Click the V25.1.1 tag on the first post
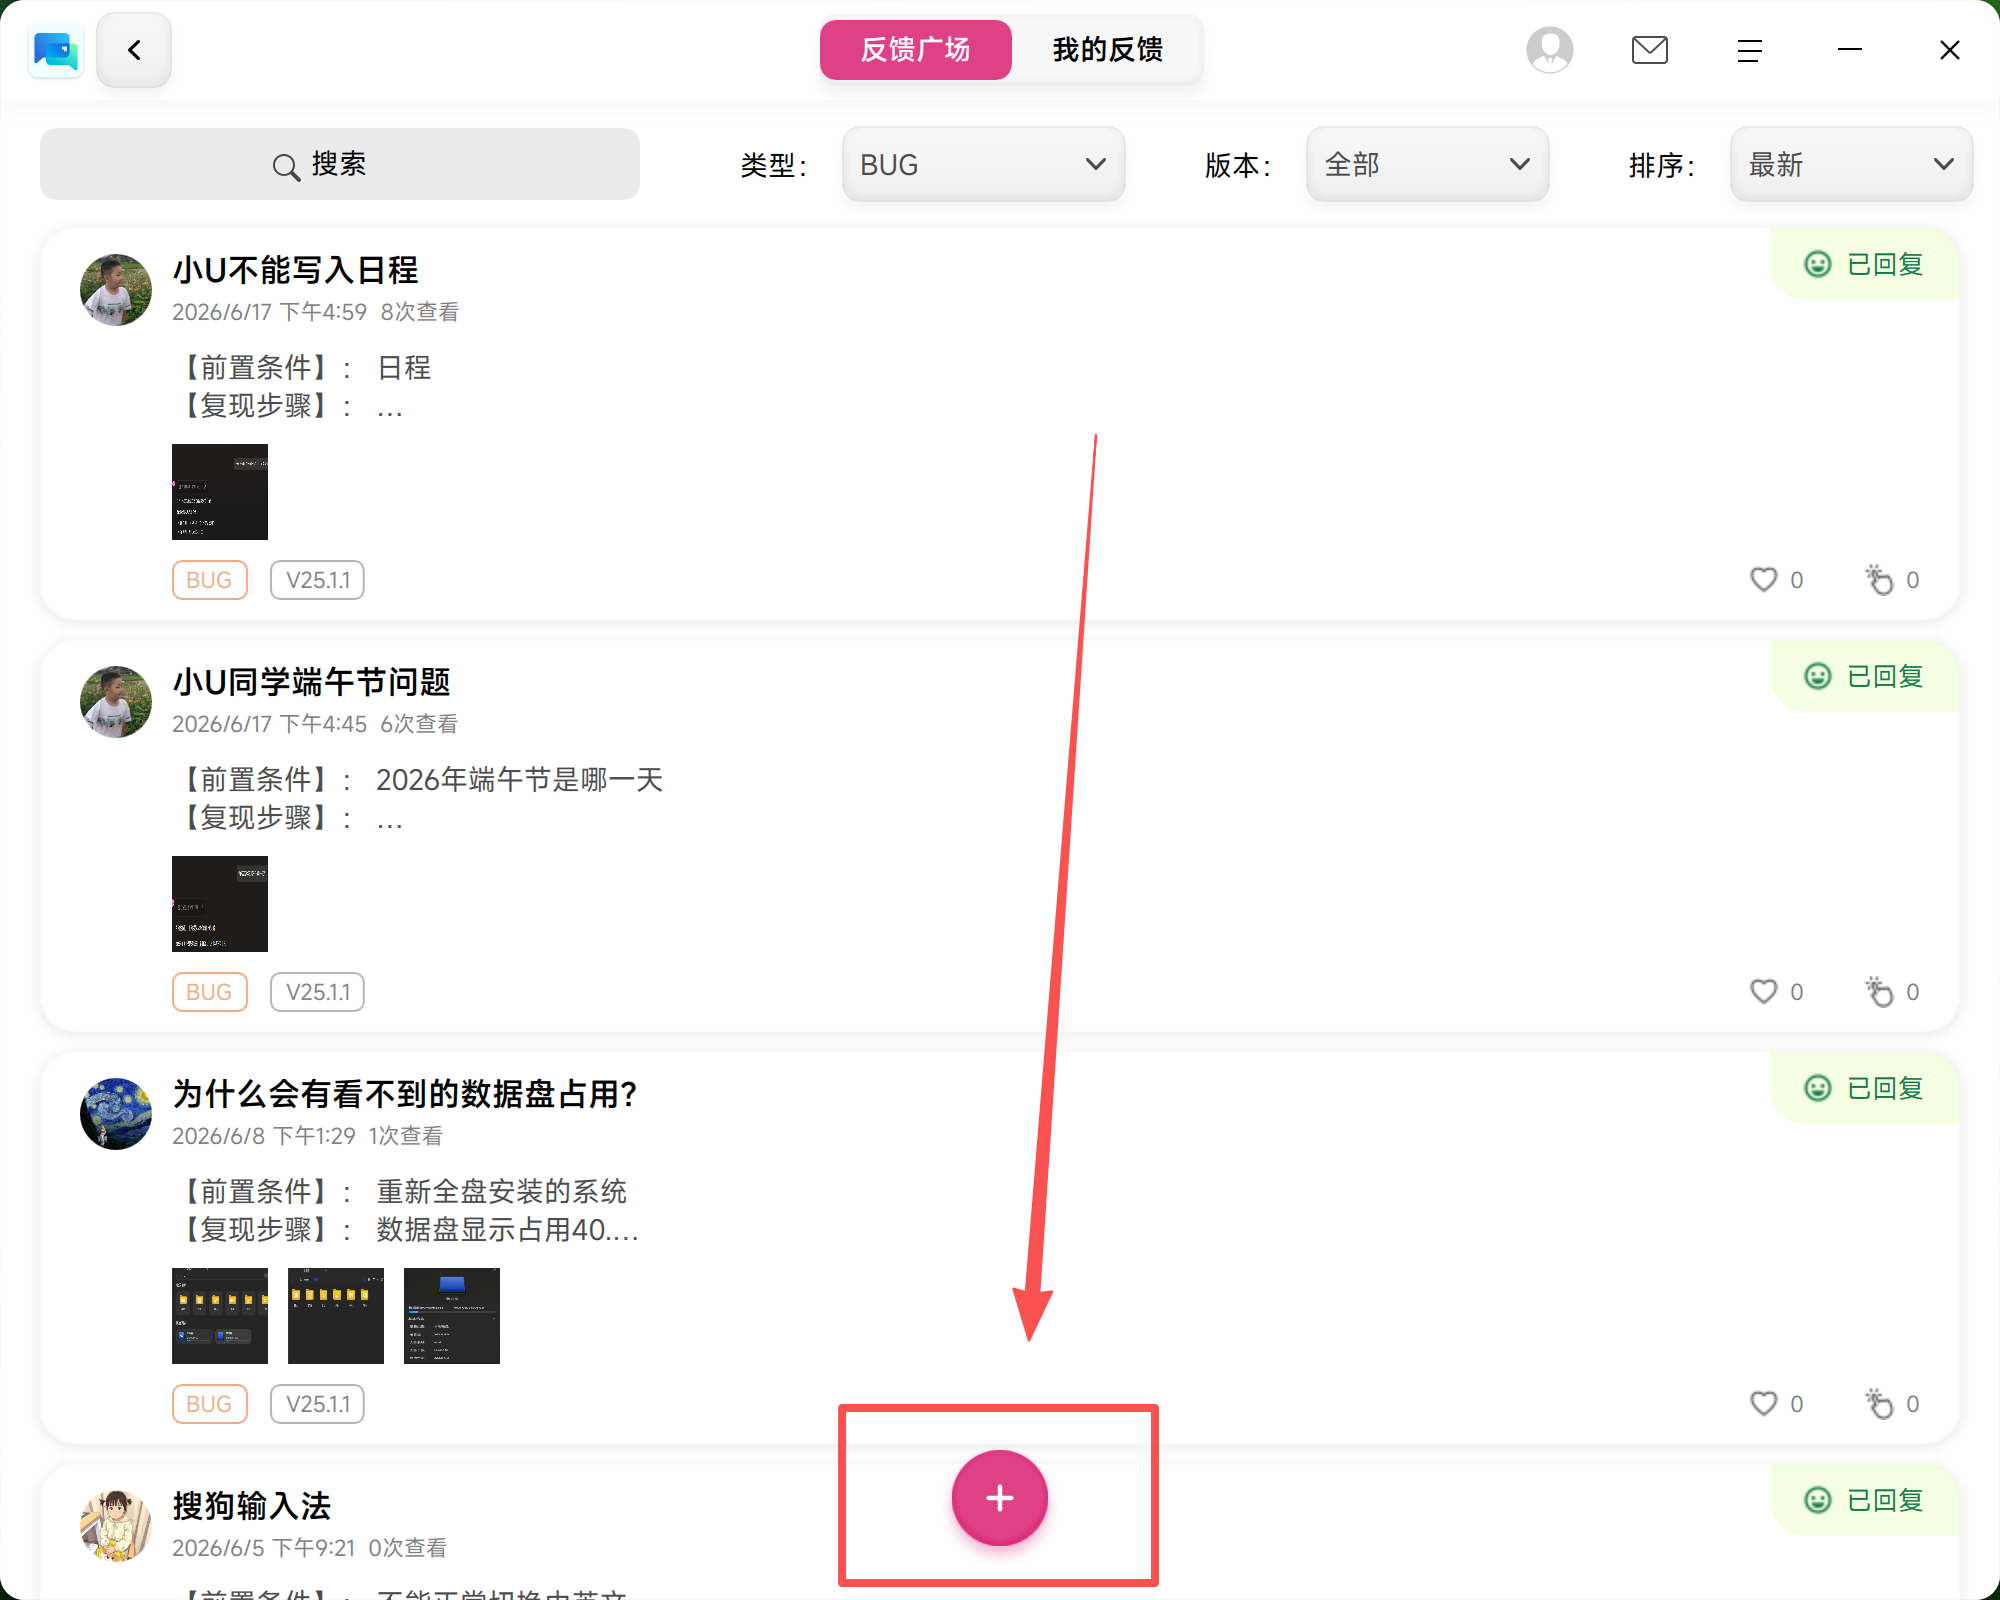The height and width of the screenshot is (1600, 2000). 317,580
